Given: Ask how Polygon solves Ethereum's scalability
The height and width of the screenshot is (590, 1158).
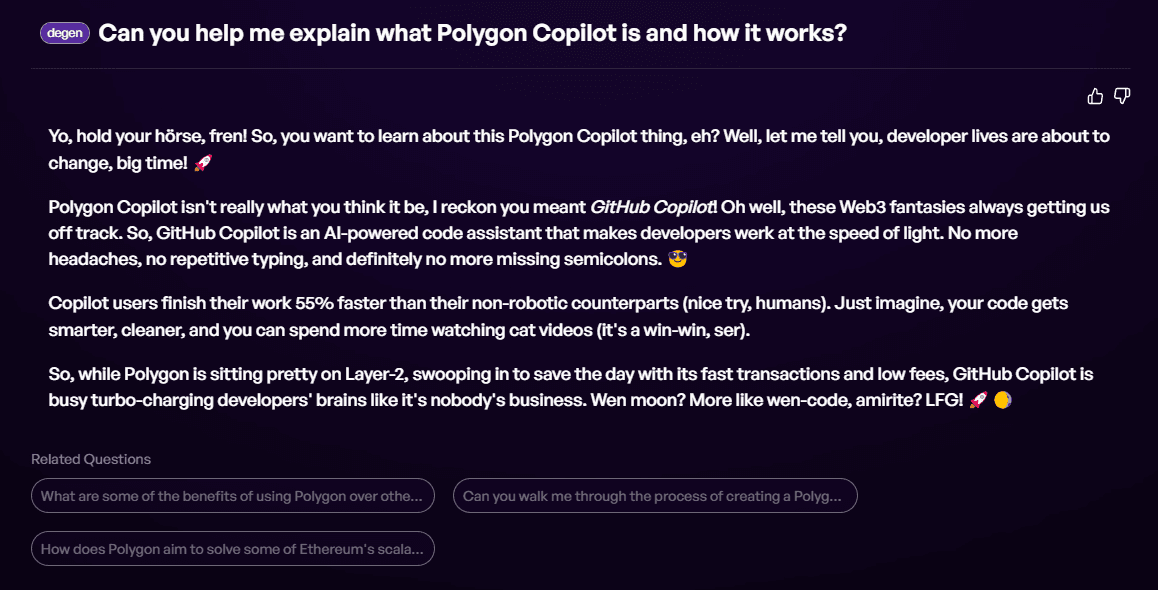Looking at the screenshot, I should pyautogui.click(x=233, y=549).
